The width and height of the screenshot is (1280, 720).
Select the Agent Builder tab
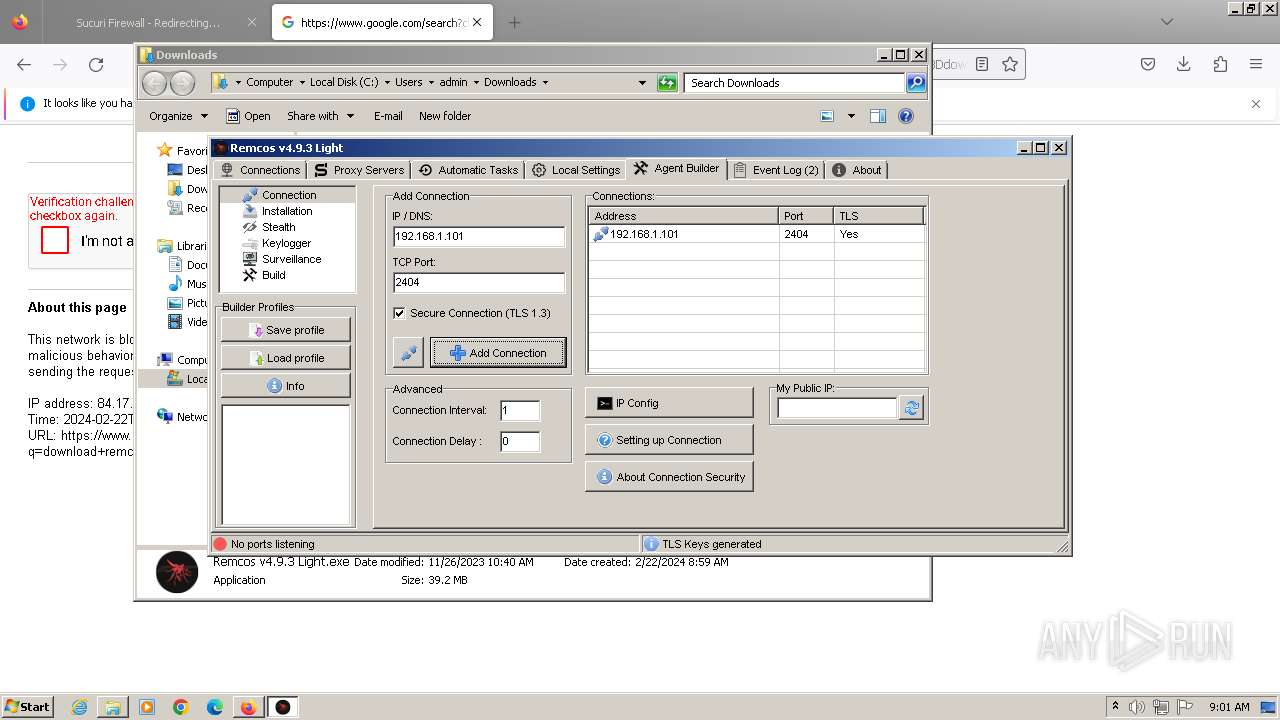[677, 168]
